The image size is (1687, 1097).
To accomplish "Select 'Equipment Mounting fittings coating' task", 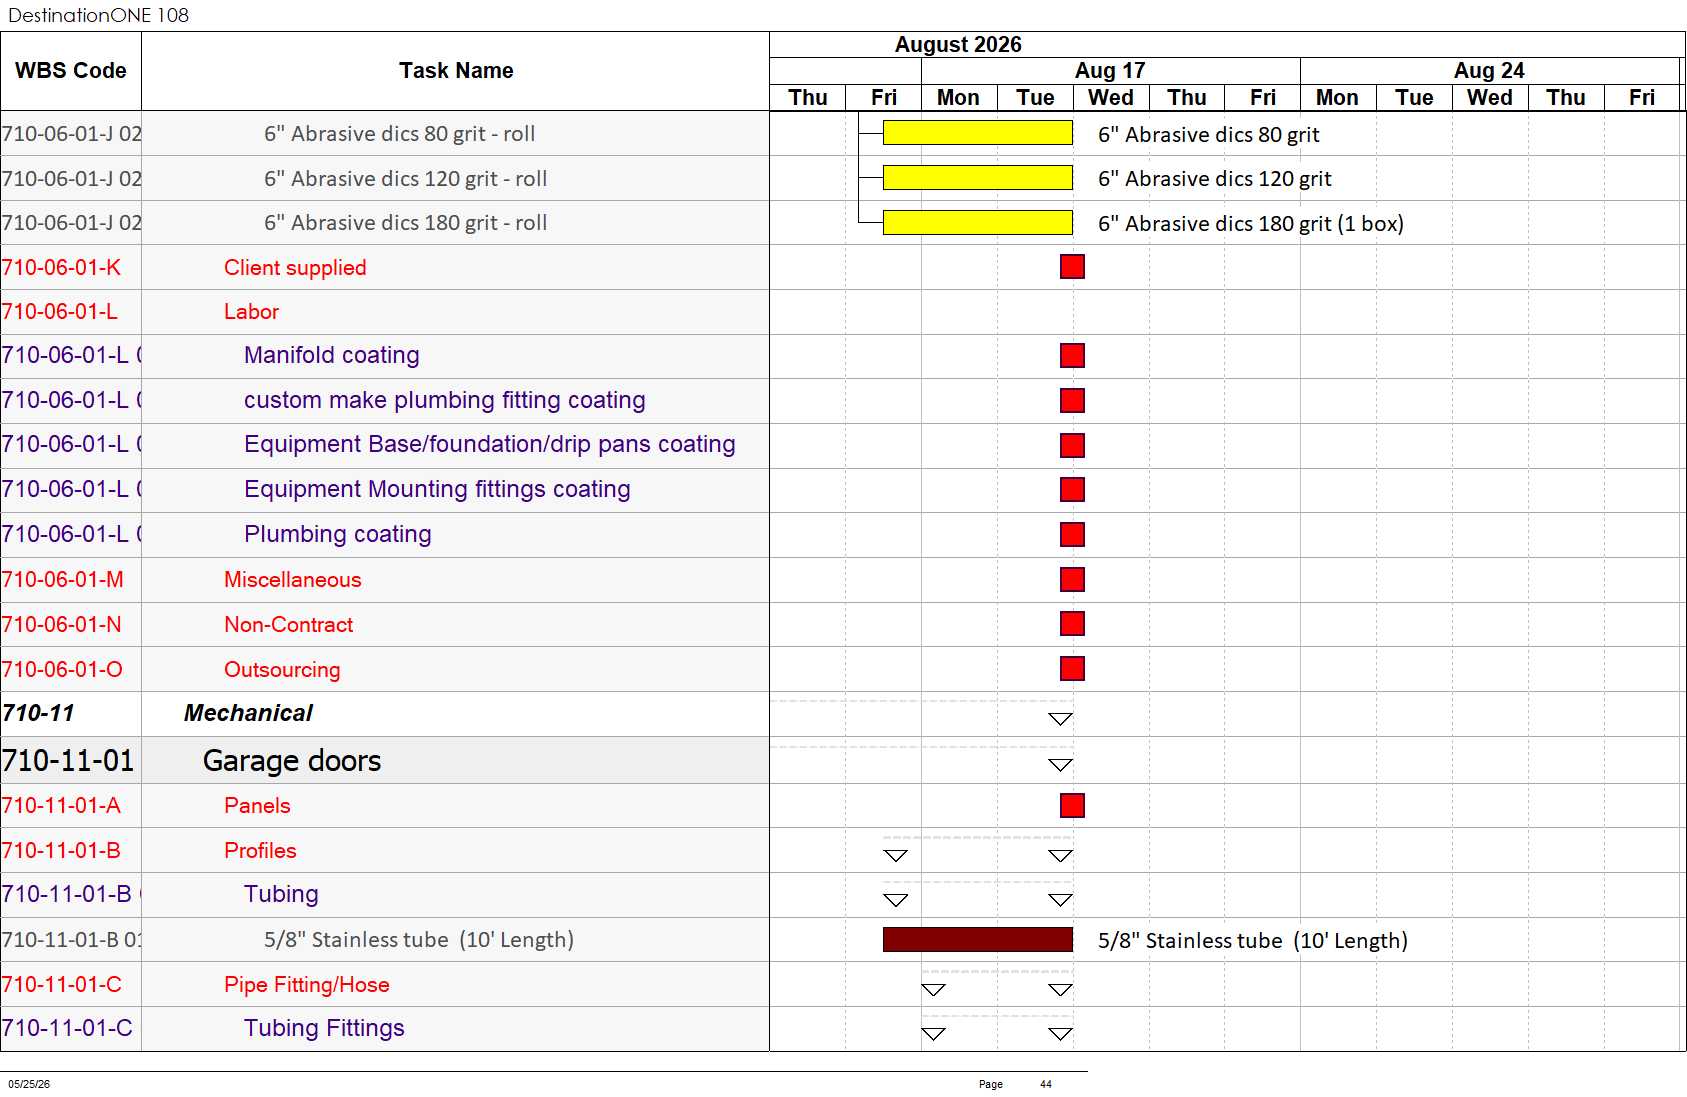I will (x=437, y=489).
